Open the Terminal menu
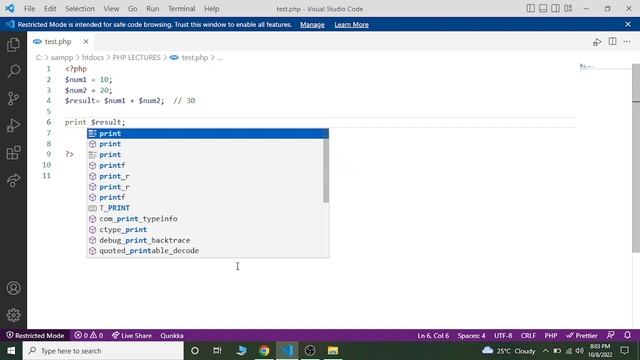This screenshot has height=360, width=640. (182, 9)
